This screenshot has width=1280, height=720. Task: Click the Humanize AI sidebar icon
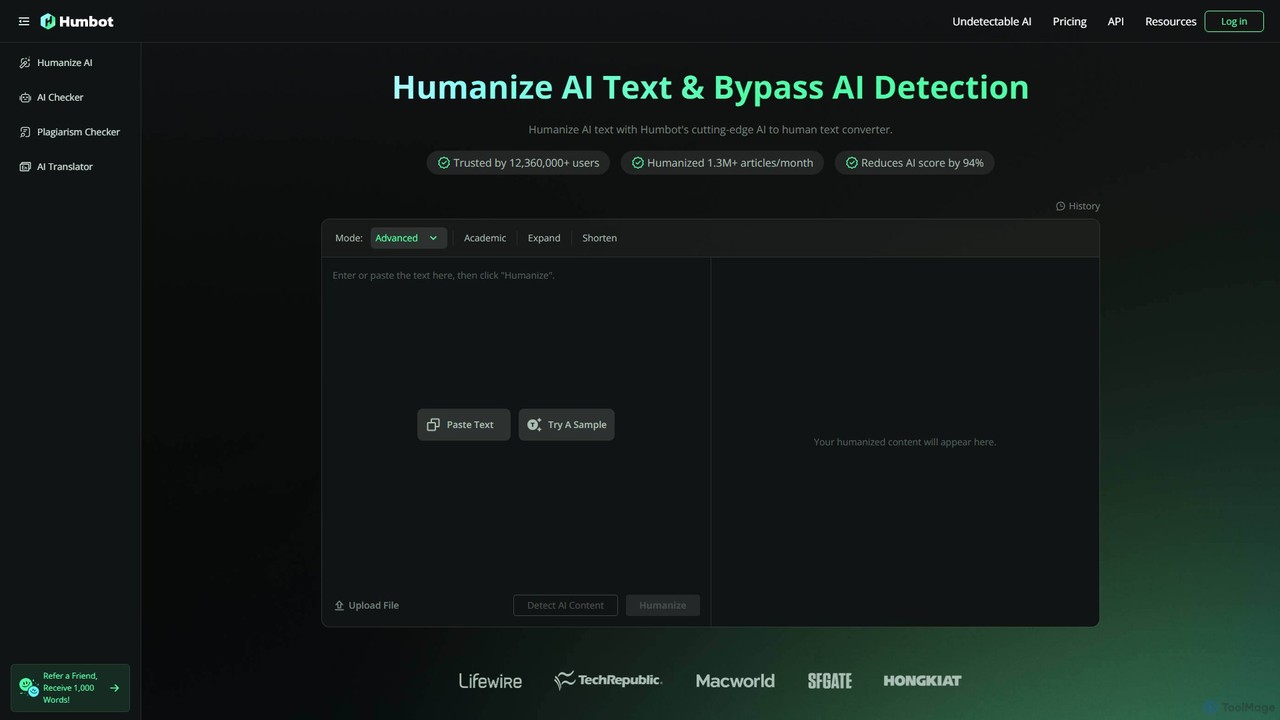tap(26, 63)
